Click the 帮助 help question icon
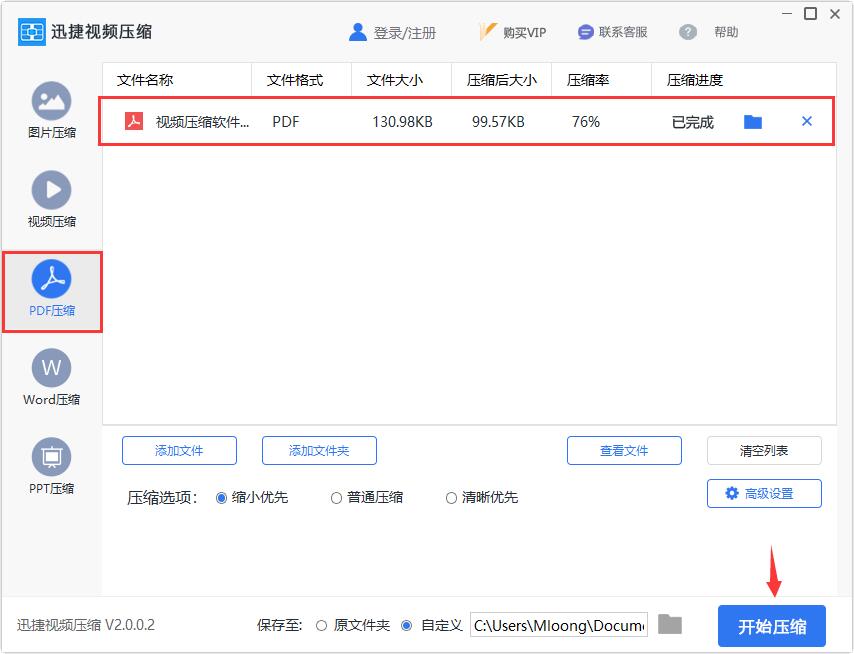Viewport: 854px width, 654px height. point(688,32)
